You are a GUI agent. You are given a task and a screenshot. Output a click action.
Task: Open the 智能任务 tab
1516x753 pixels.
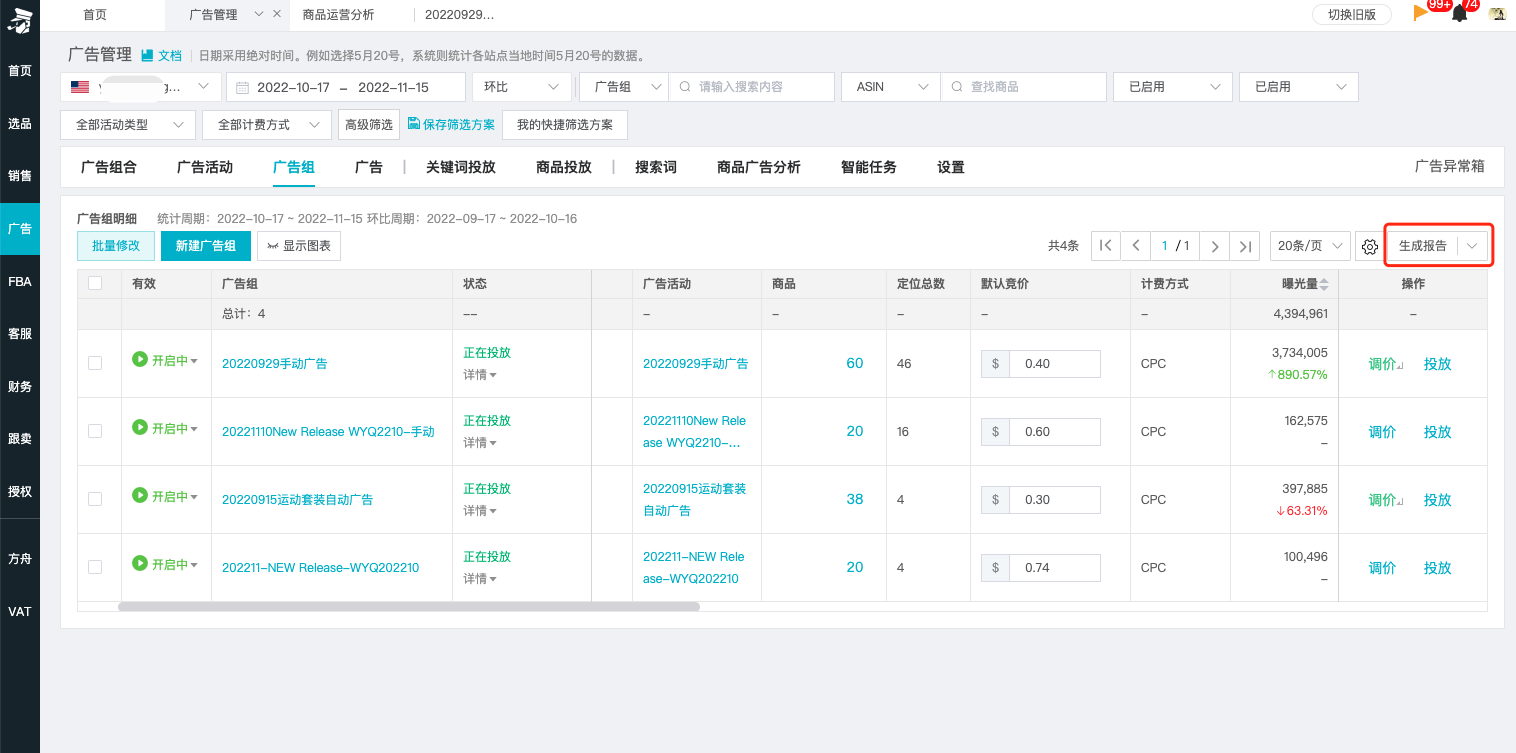click(869, 167)
